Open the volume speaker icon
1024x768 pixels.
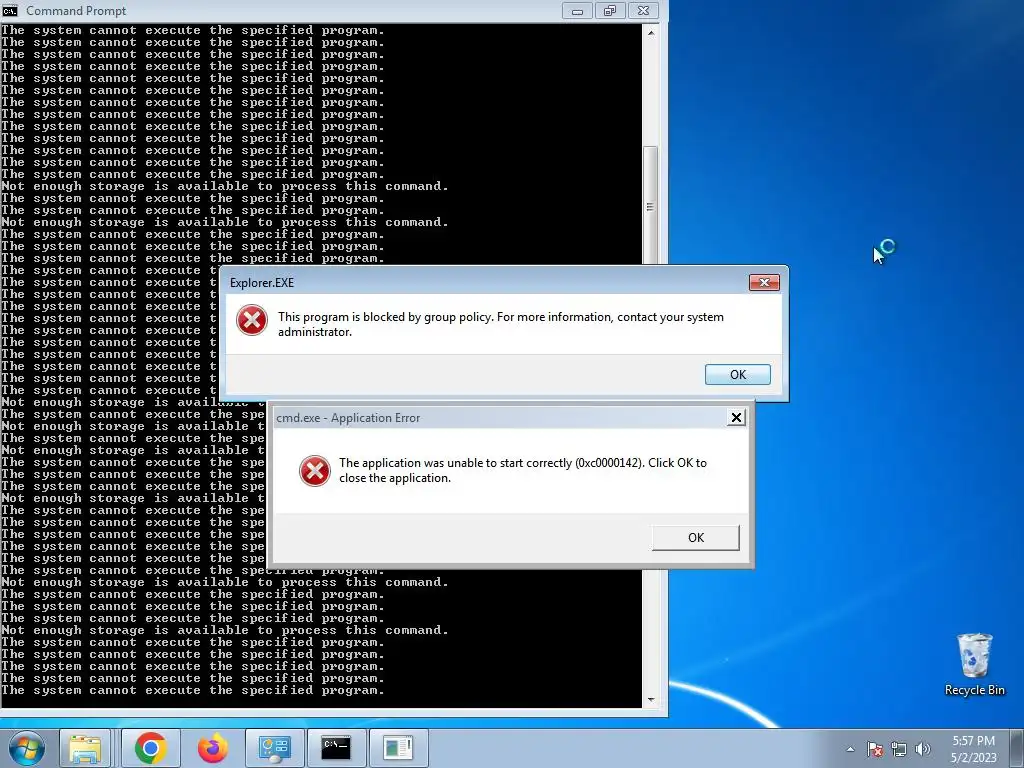(922, 749)
